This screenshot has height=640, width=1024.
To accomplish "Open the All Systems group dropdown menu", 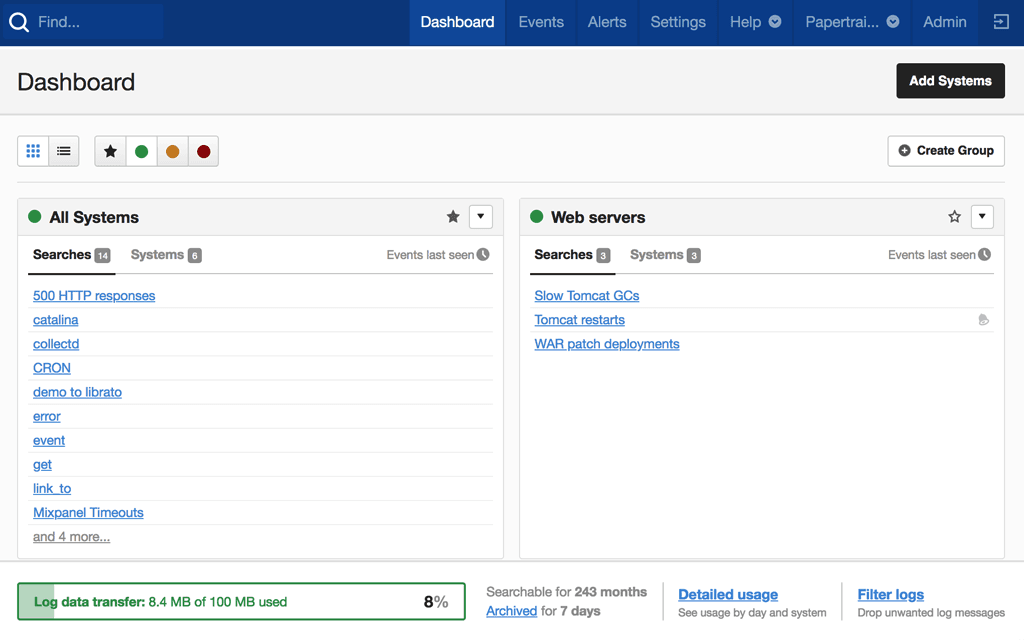I will [481, 216].
